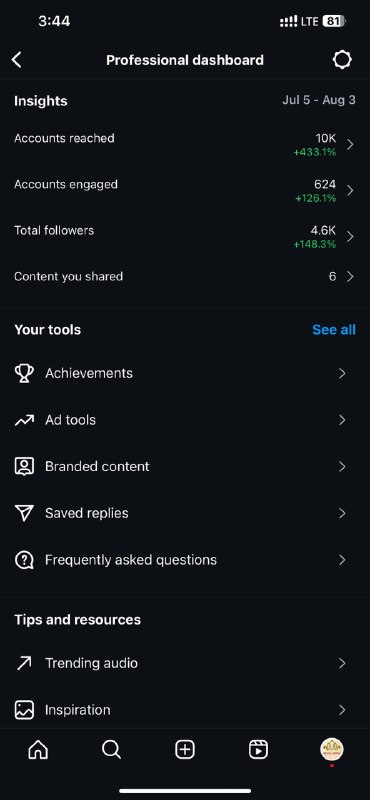The image size is (370, 800).
Task: Expand Total followers chevron
Action: coord(350,236)
